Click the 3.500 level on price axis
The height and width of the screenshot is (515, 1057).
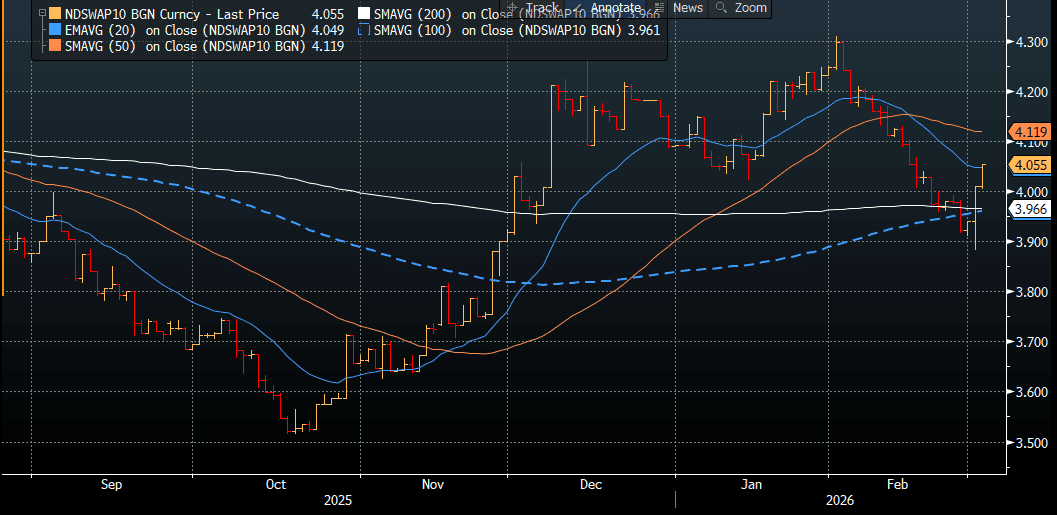(x=1029, y=443)
